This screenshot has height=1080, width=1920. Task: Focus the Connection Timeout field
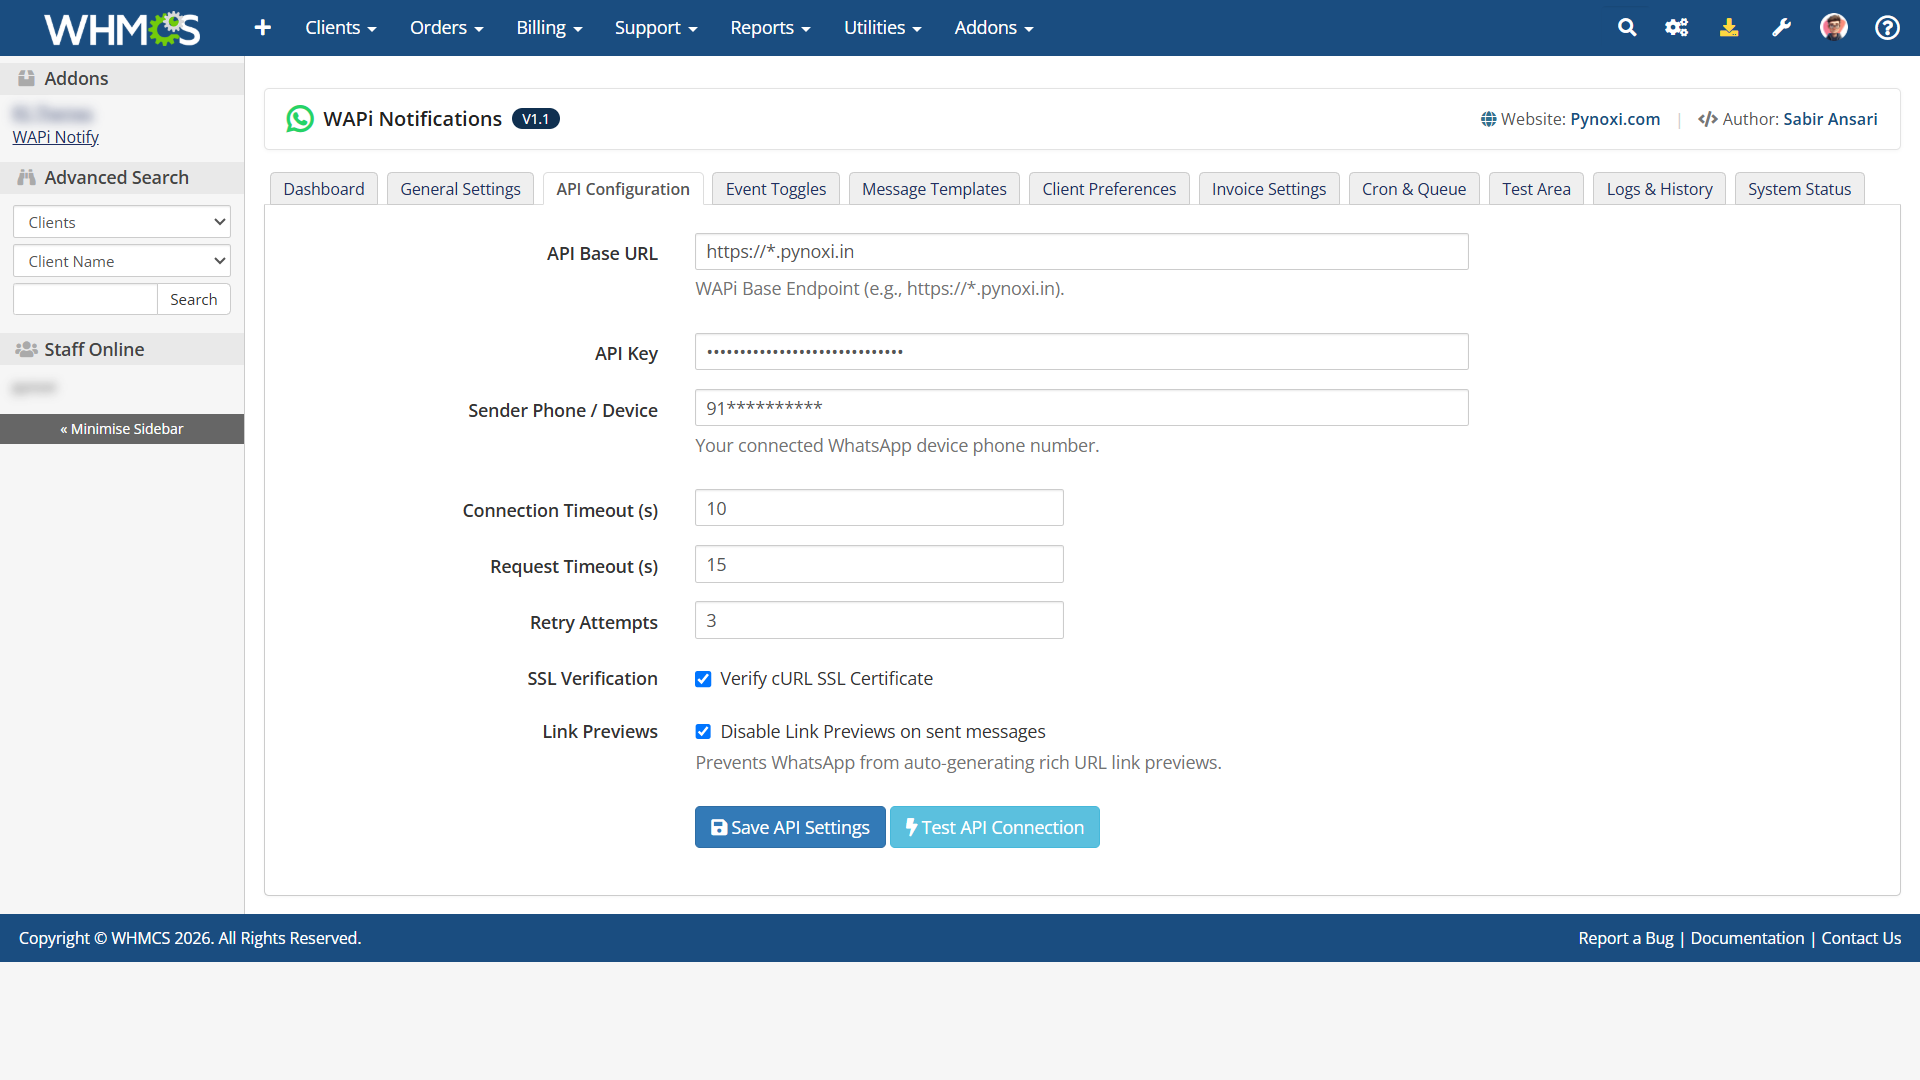point(879,508)
